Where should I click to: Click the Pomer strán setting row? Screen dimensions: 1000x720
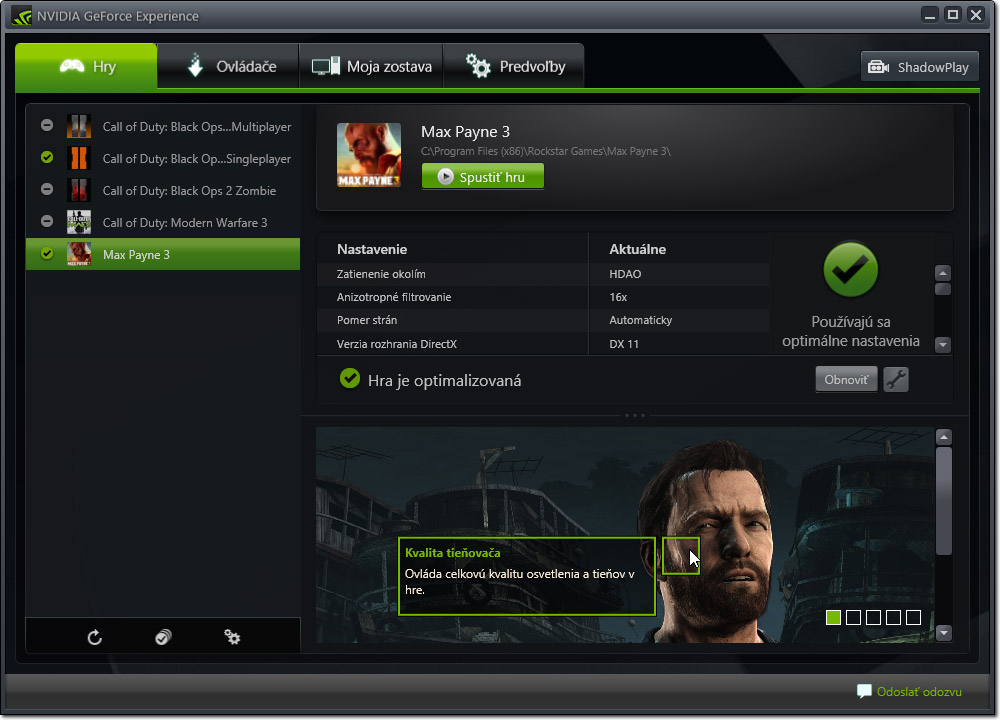click(543, 320)
